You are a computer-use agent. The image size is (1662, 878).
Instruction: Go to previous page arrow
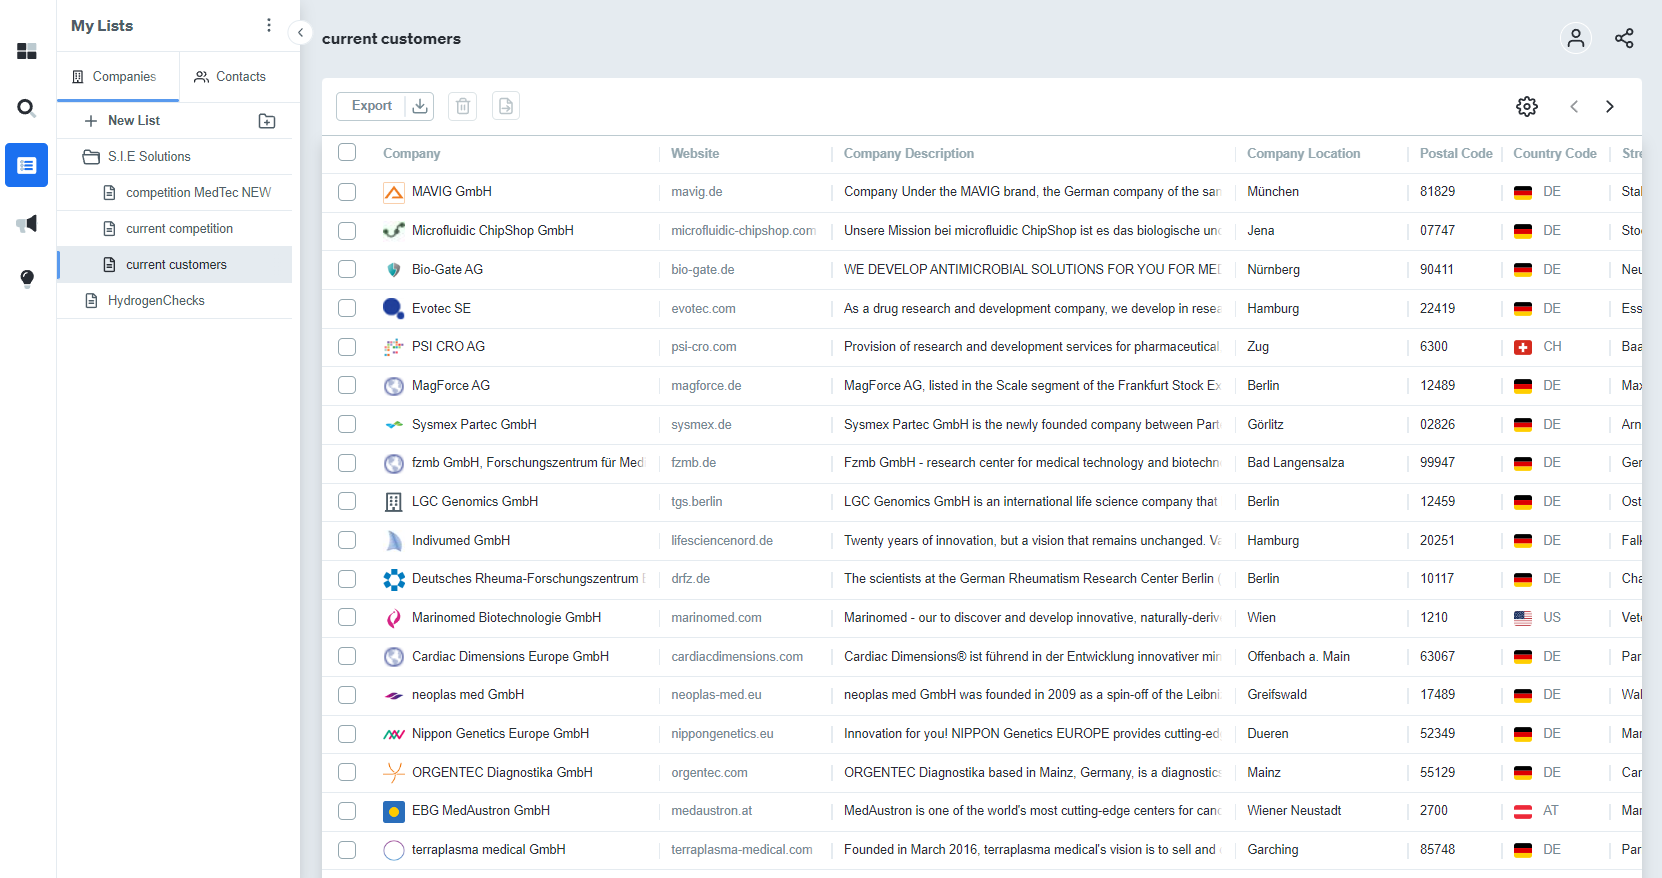pos(1574,106)
